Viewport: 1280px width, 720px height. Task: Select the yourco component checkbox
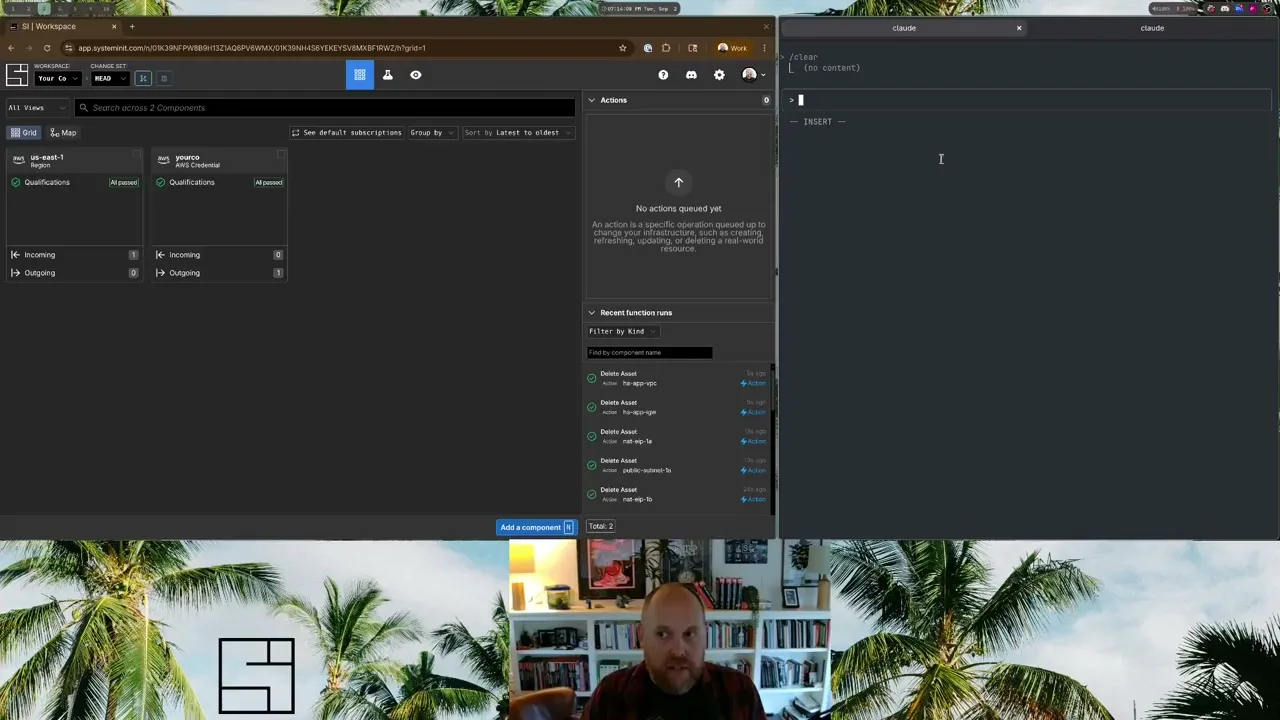pyautogui.click(x=281, y=155)
